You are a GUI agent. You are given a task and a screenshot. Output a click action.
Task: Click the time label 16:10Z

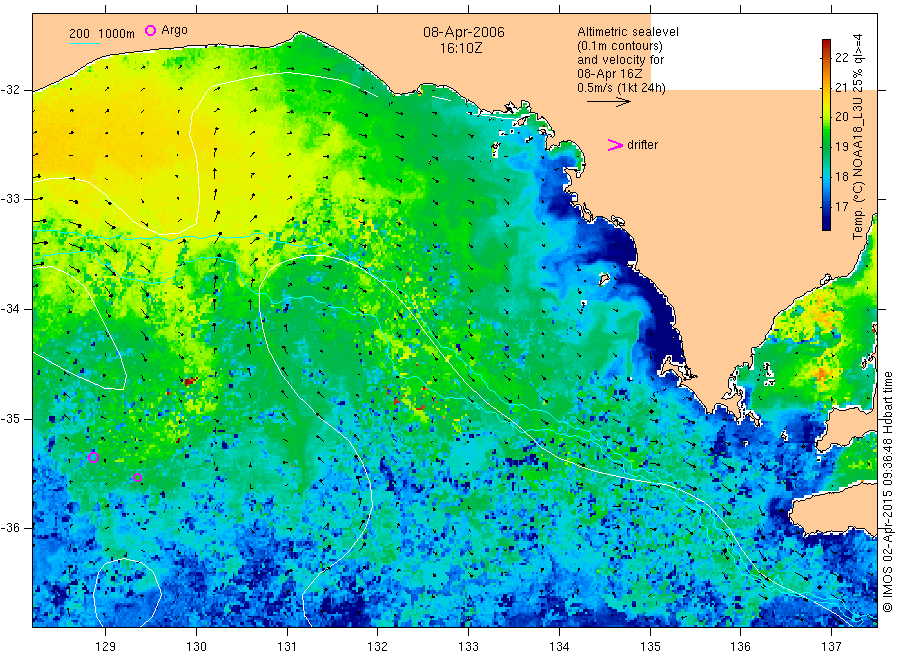click(x=460, y=48)
